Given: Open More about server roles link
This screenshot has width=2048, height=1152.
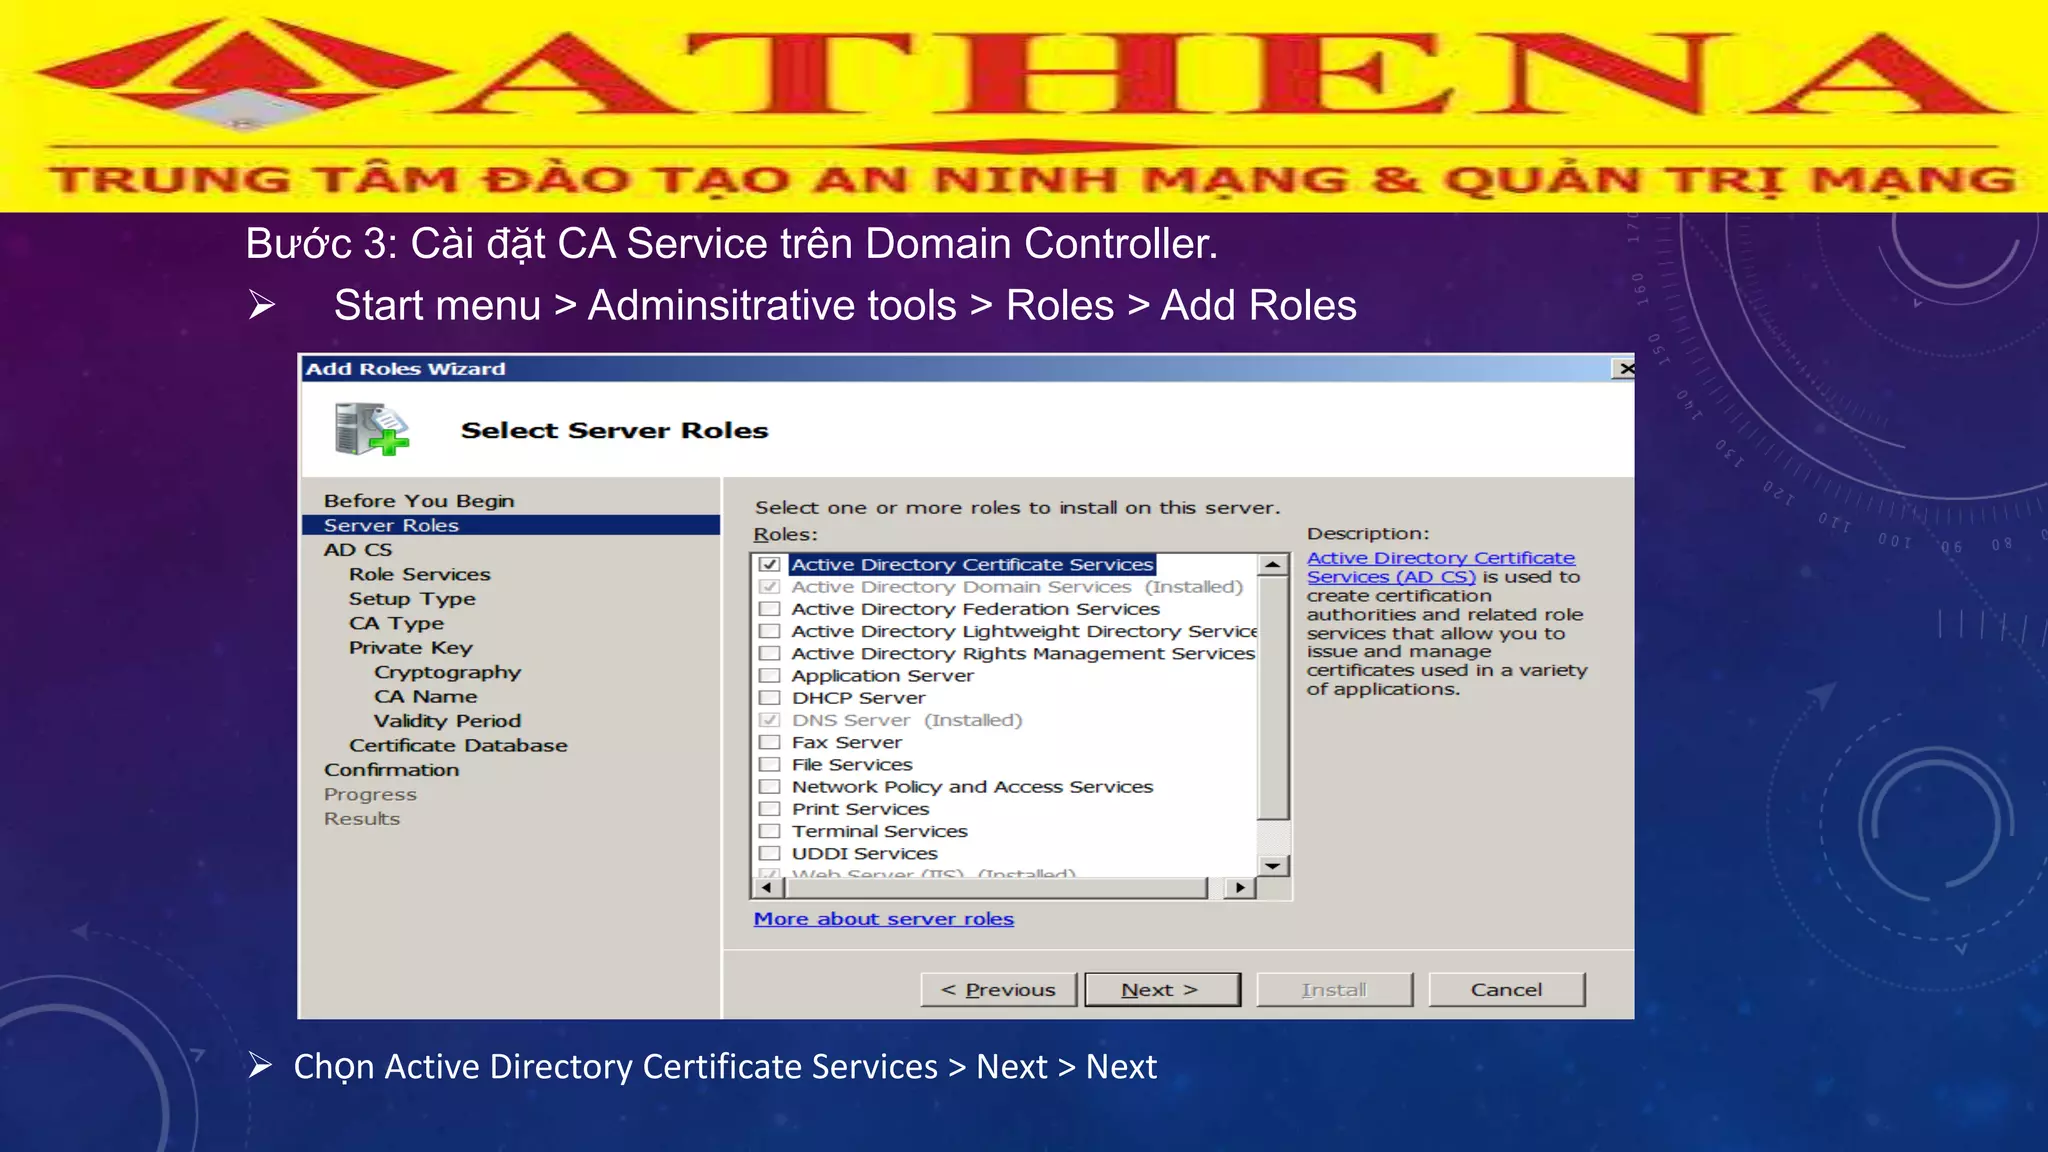Looking at the screenshot, I should tap(883, 918).
